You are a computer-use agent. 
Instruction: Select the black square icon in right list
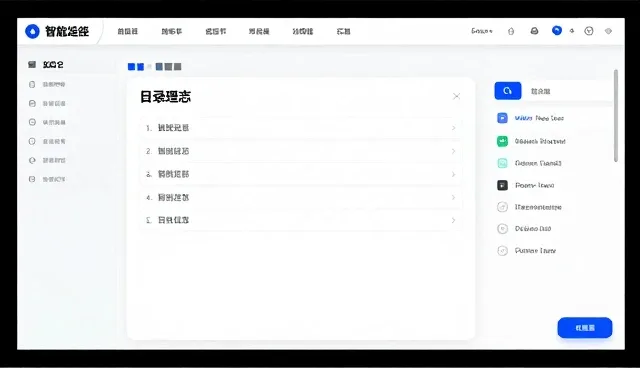coord(502,185)
